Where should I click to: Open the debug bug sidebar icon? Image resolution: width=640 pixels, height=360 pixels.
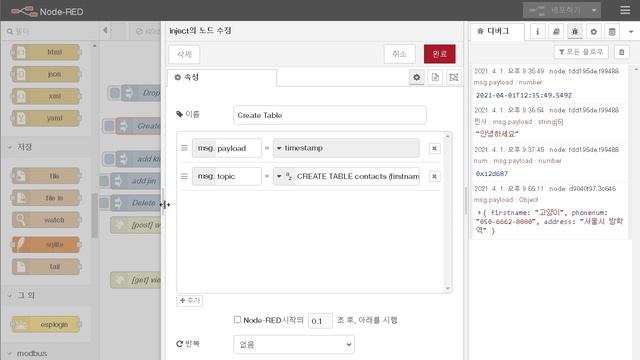pos(575,31)
